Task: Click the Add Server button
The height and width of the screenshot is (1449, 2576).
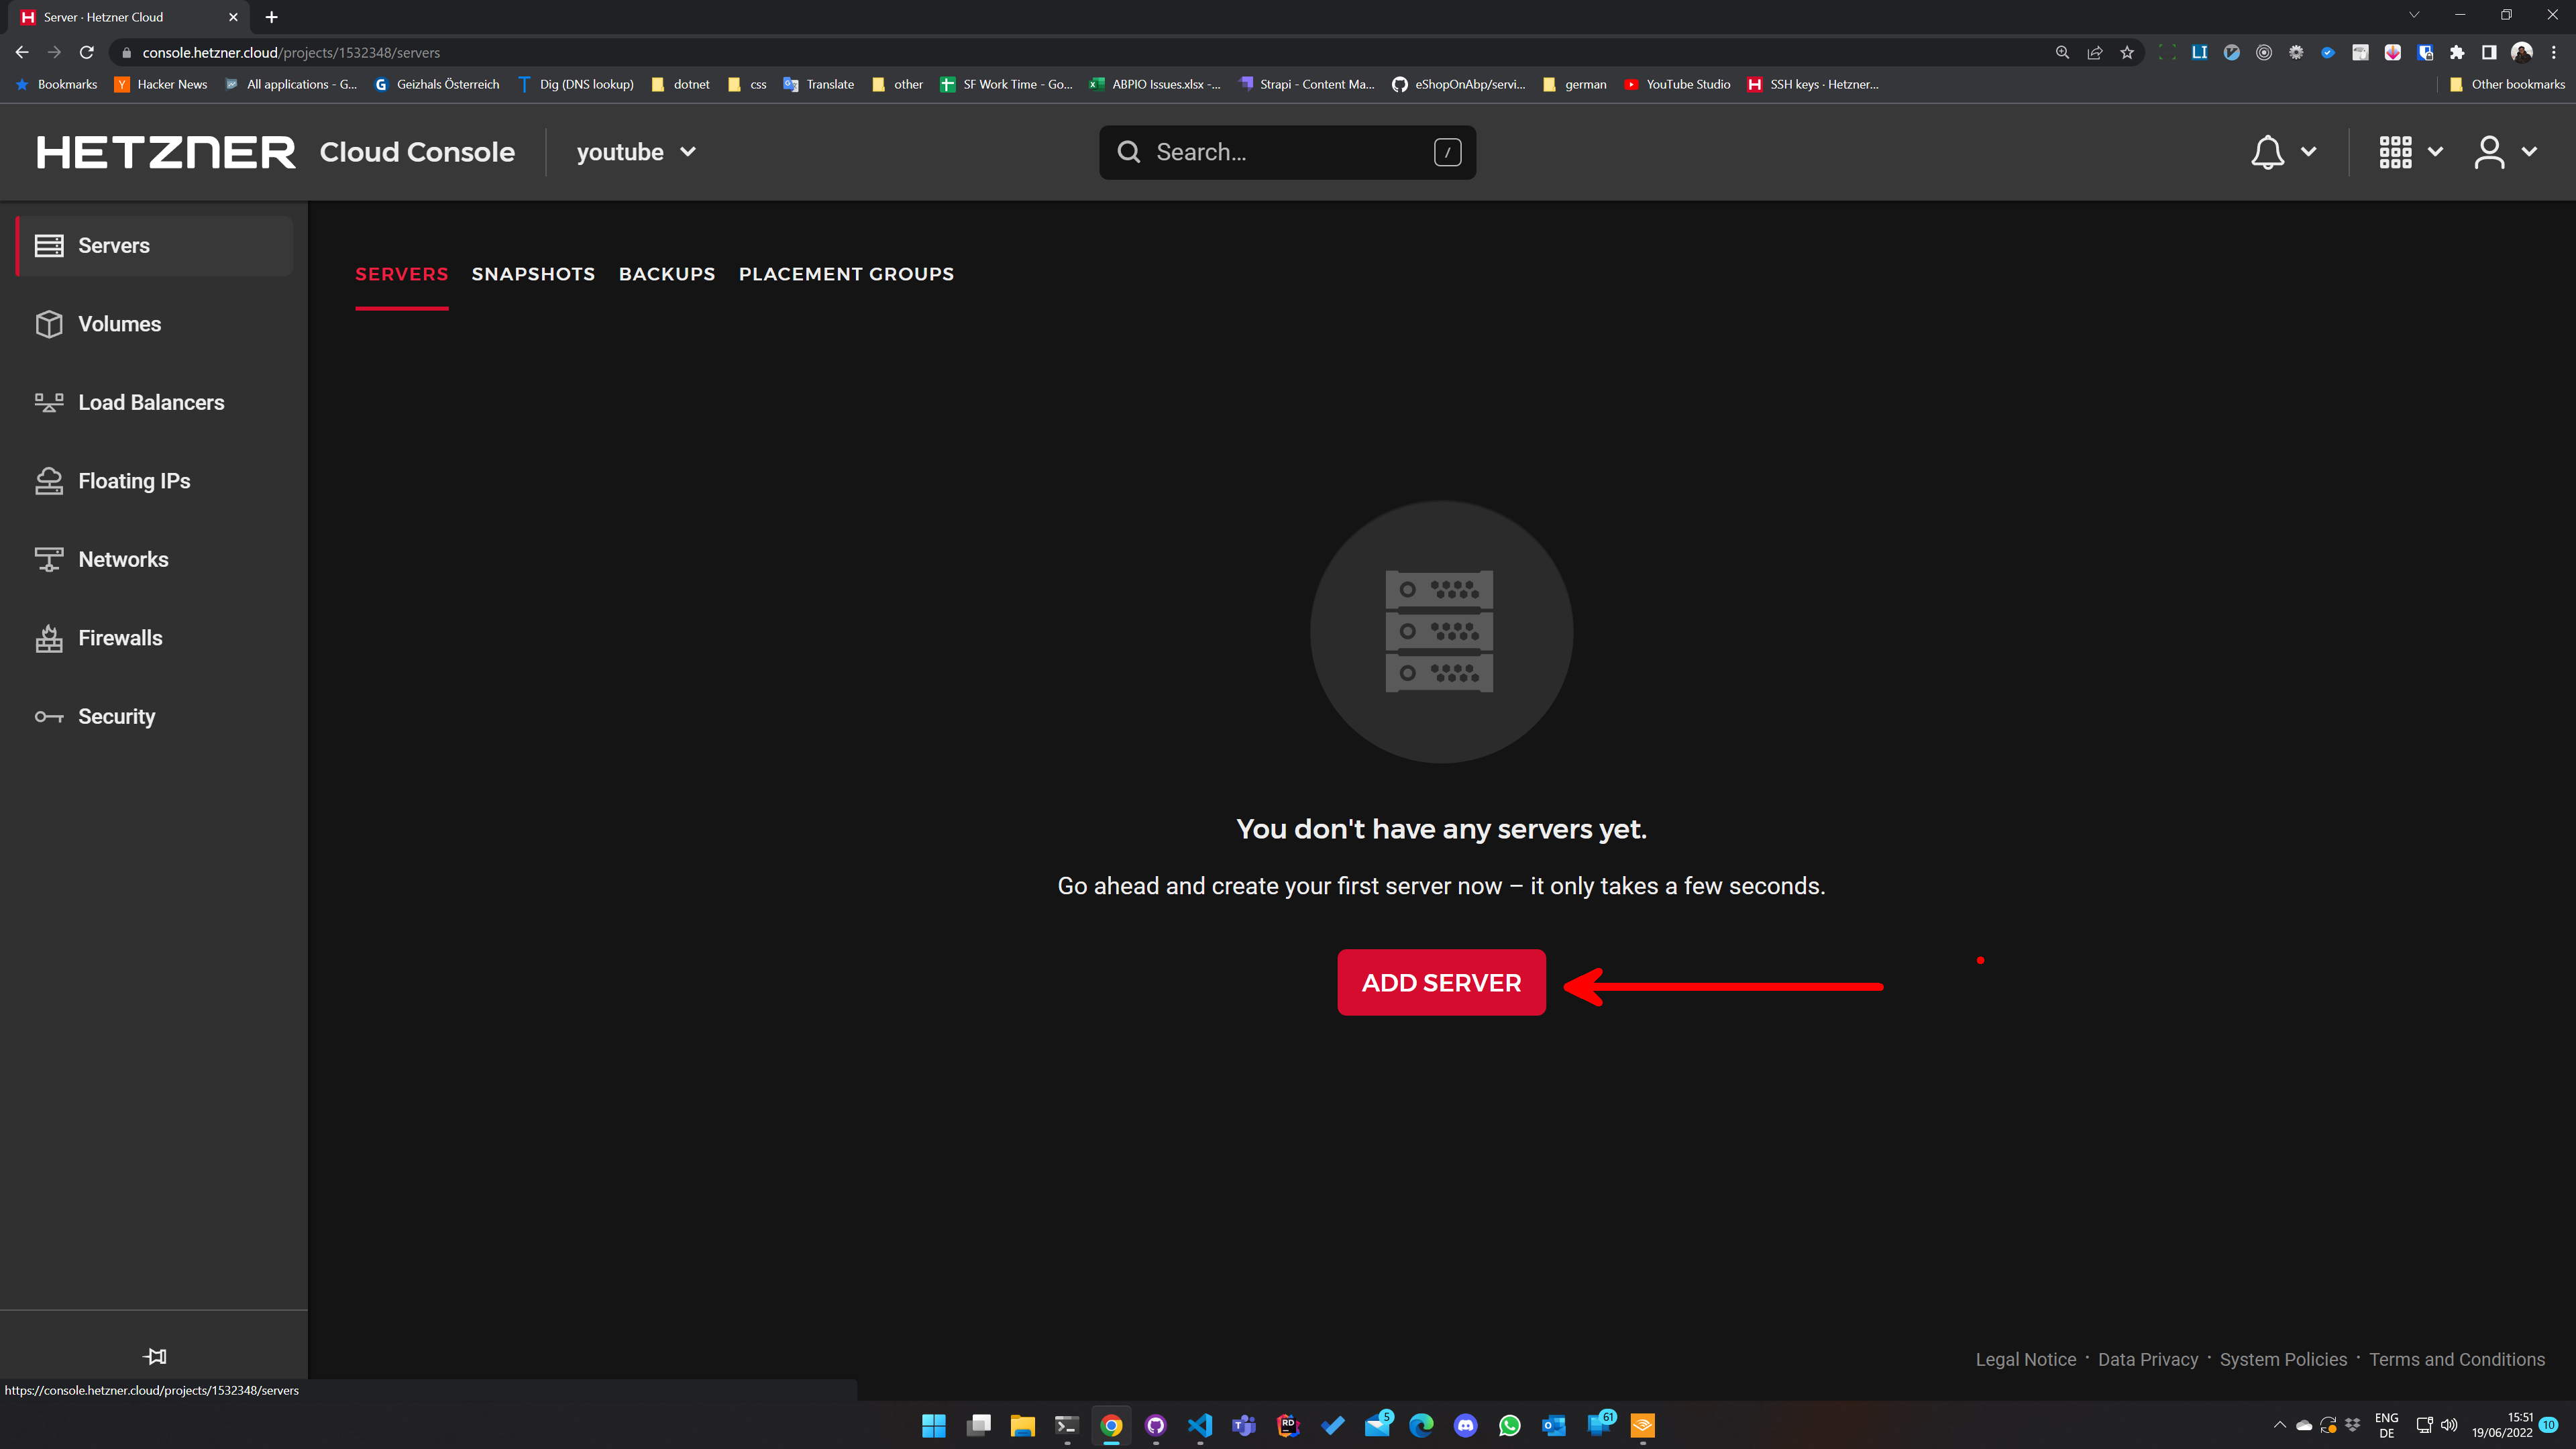Action: [x=1441, y=982]
